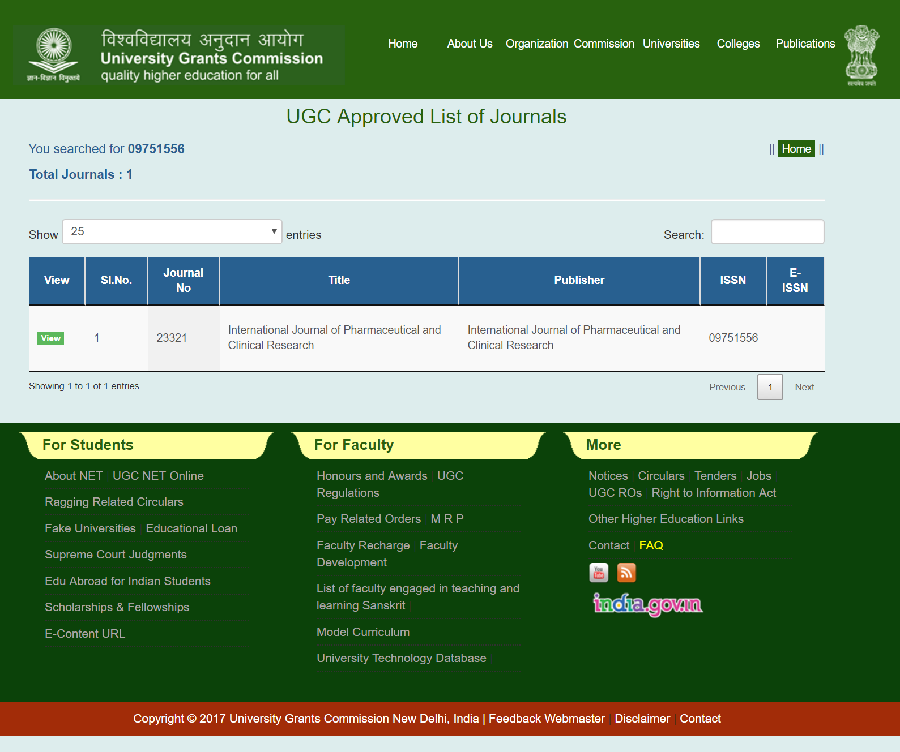Viewport: 900px width, 752px height.
Task: Go to Previous page of results
Action: (727, 387)
